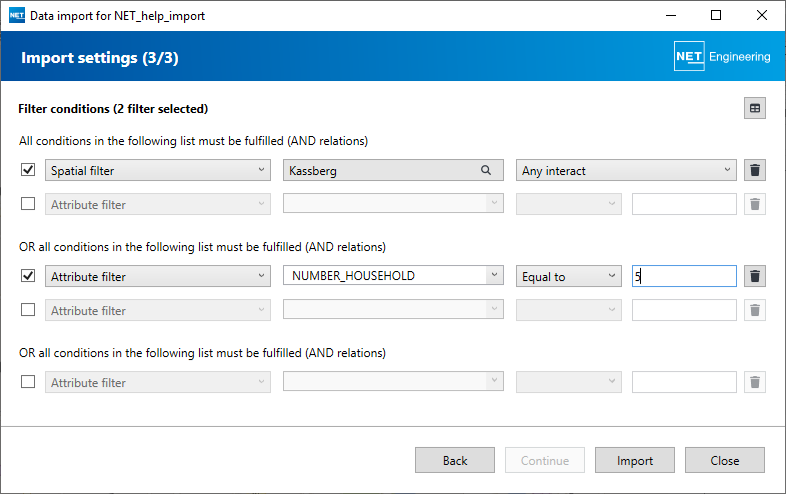Click the NET Engineering logo
This screenshot has width=786, height=494.
pyautogui.click(x=722, y=56)
